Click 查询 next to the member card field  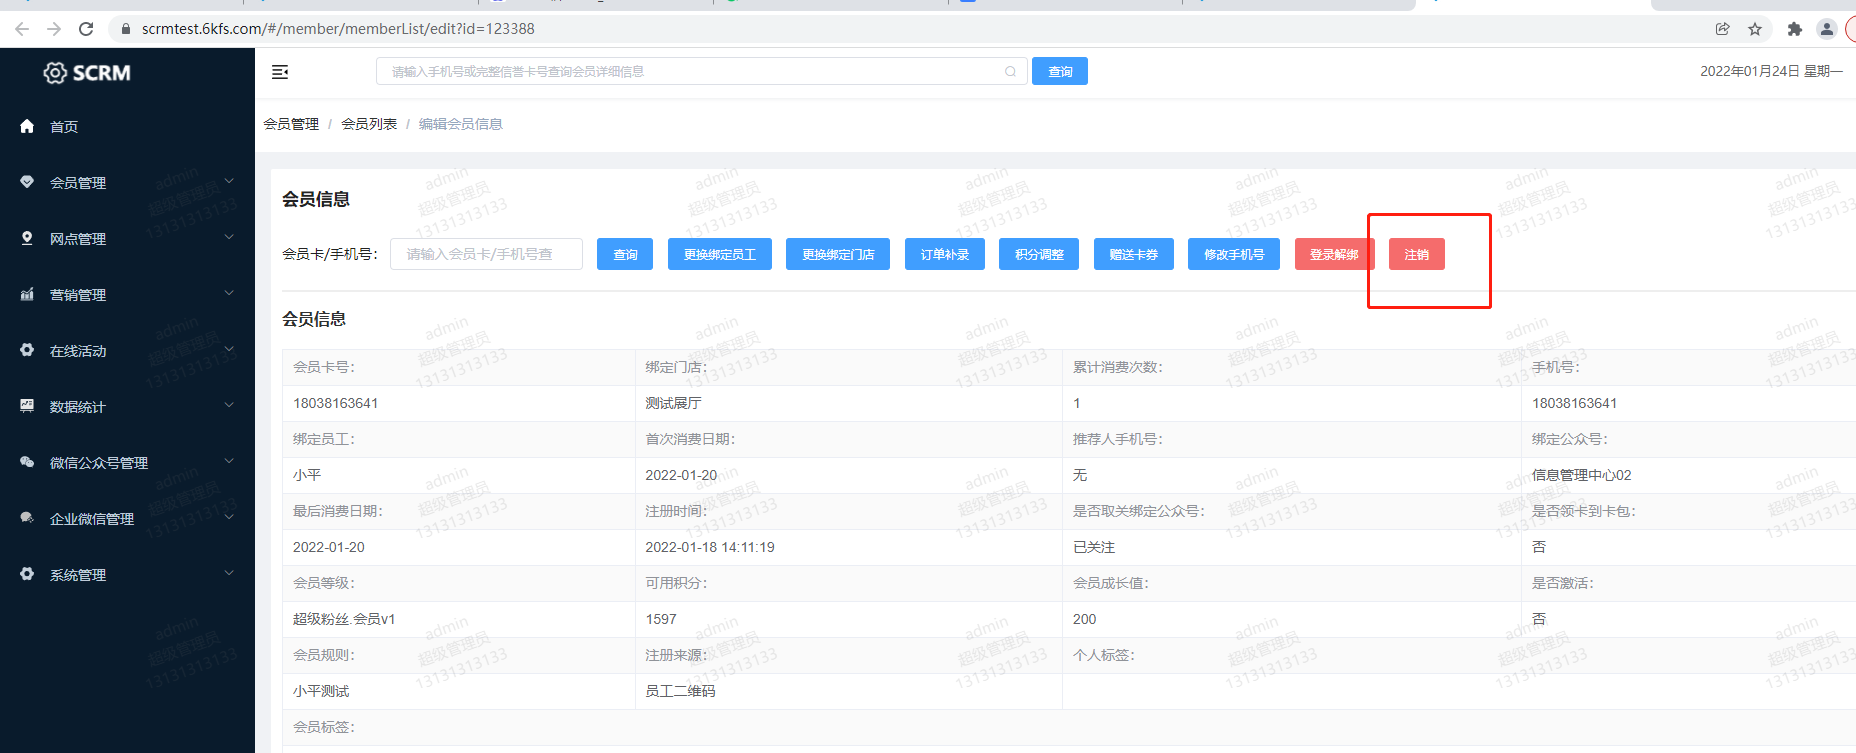point(625,254)
